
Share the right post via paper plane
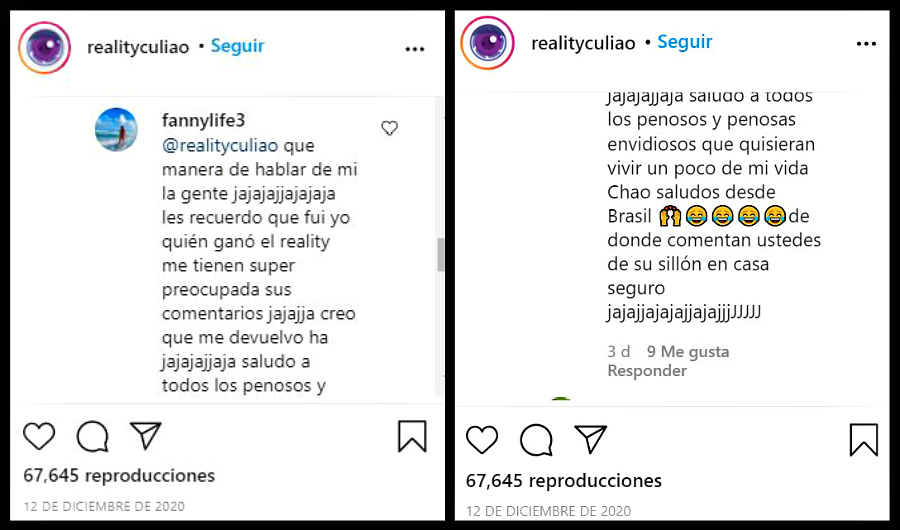pos(590,439)
